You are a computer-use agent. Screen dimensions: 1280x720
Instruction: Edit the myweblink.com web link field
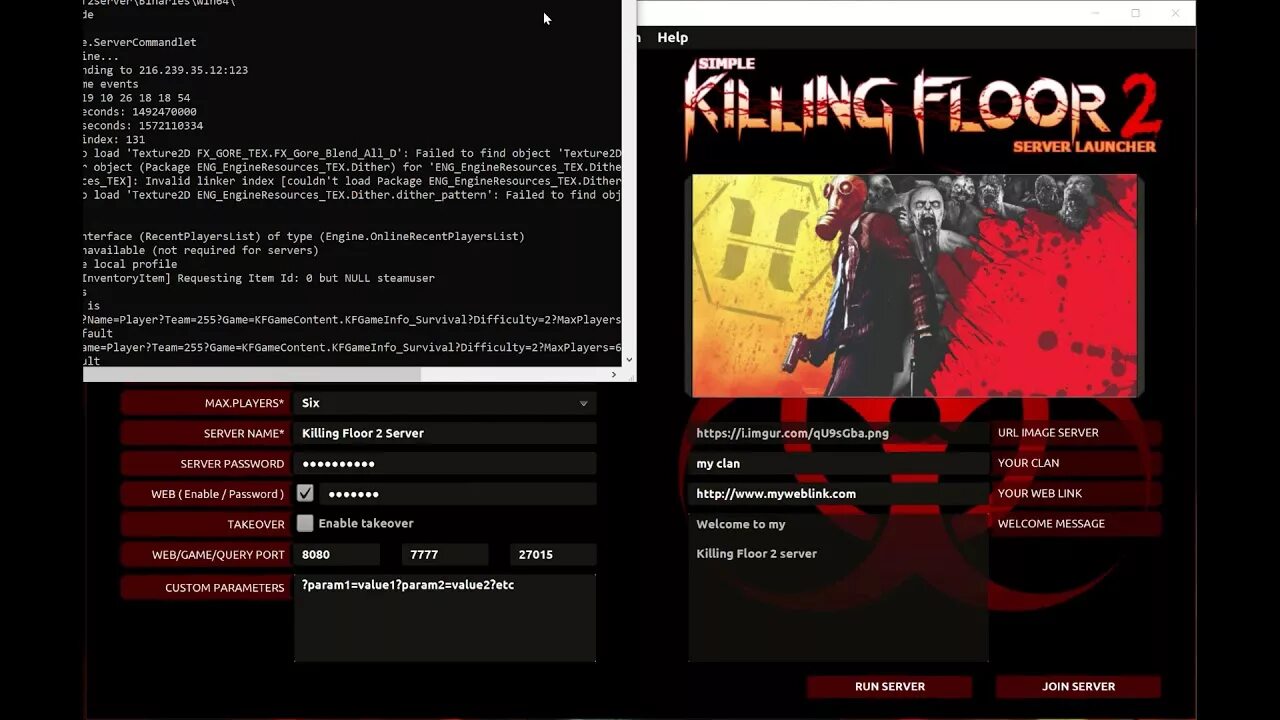[838, 494]
